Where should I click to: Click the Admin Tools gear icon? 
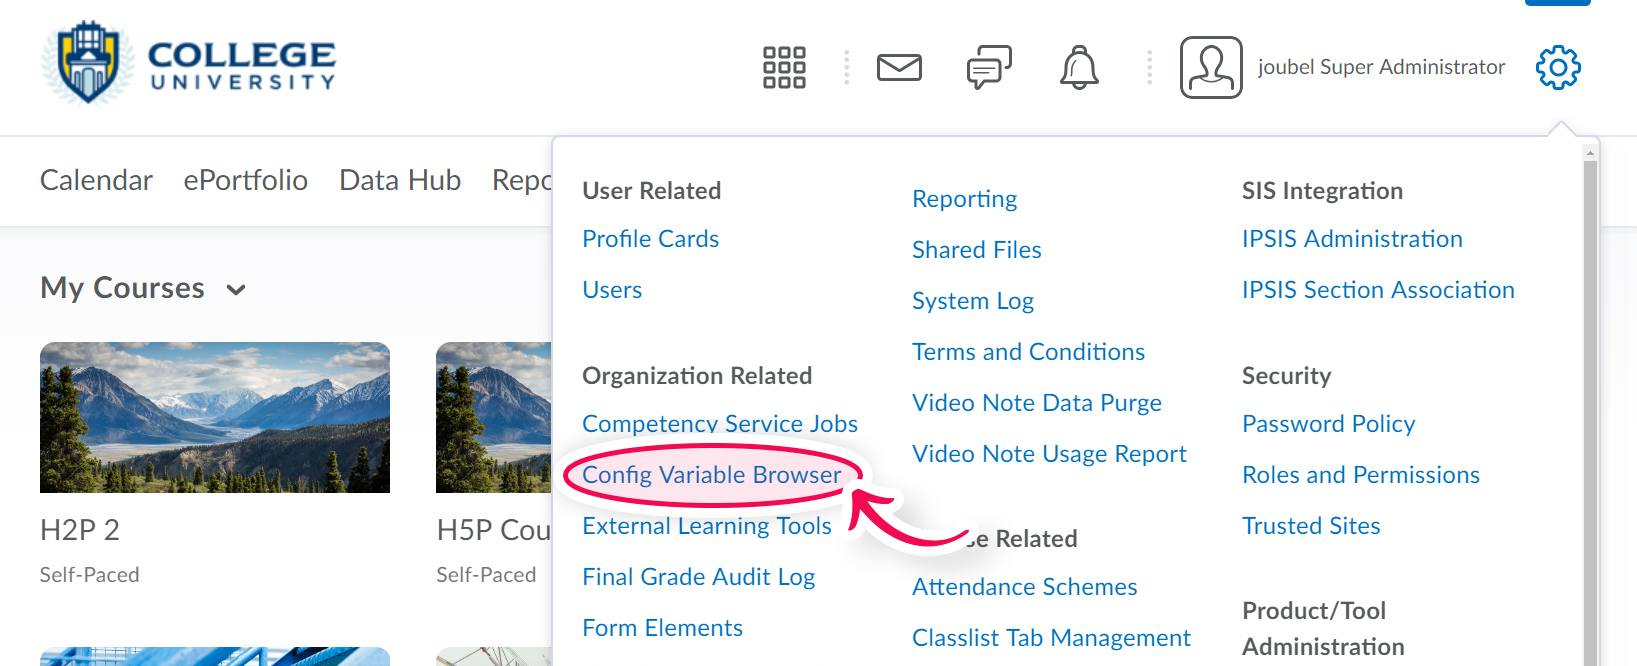click(1558, 68)
